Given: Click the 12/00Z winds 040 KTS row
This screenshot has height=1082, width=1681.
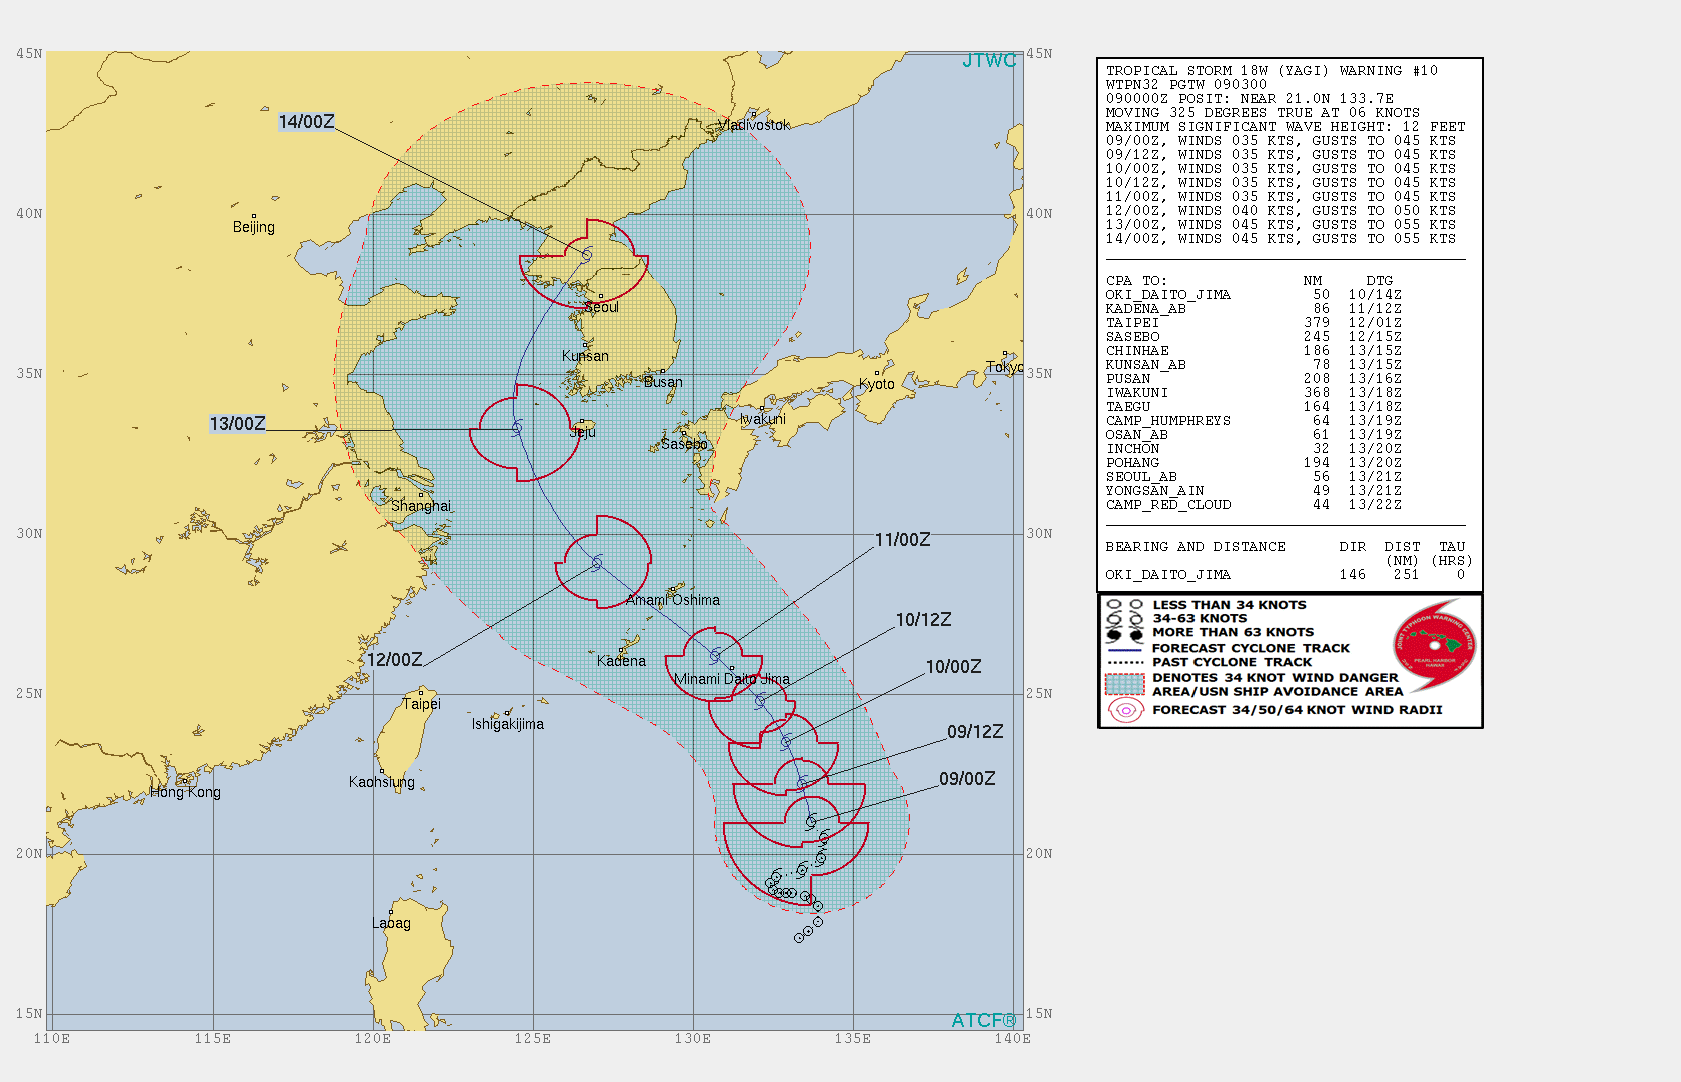Looking at the screenshot, I should 1280,211.
